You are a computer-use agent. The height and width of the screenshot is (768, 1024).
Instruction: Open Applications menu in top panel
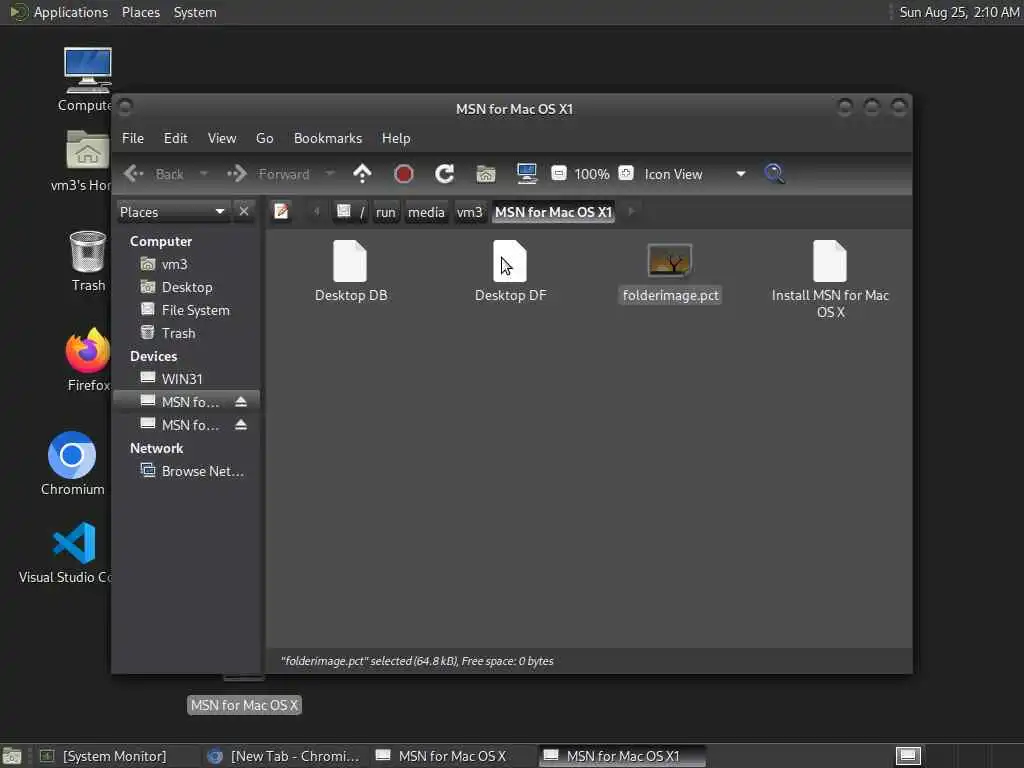point(60,12)
